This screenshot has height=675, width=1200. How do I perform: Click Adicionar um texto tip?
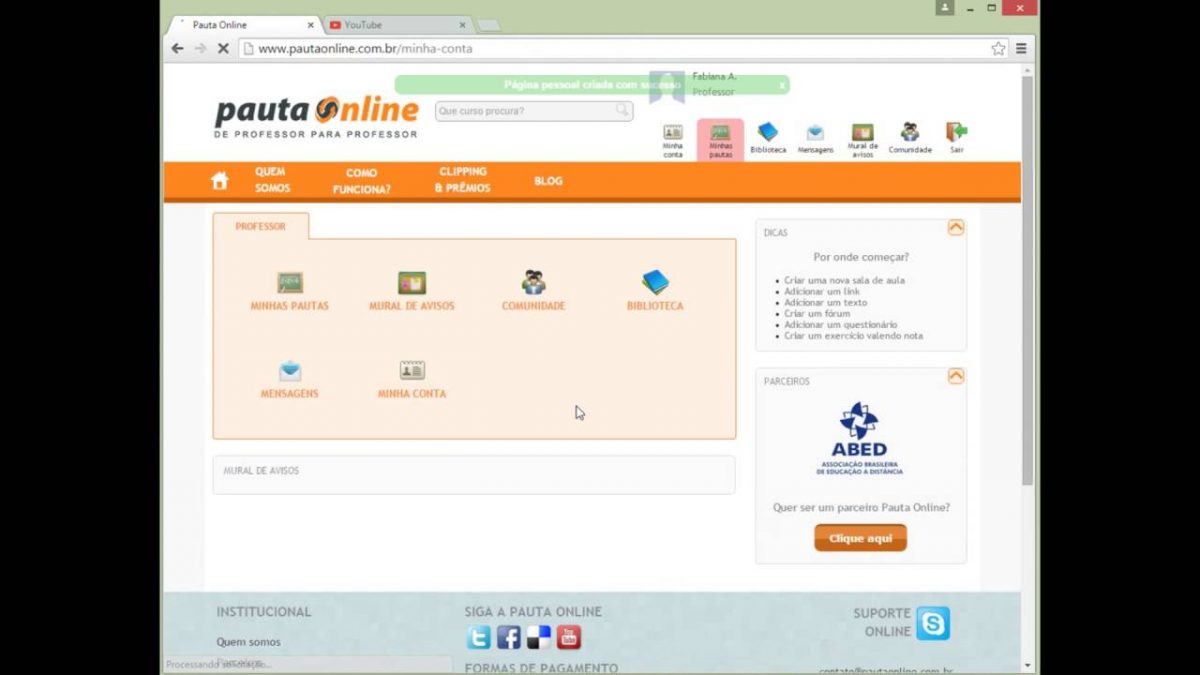point(825,302)
